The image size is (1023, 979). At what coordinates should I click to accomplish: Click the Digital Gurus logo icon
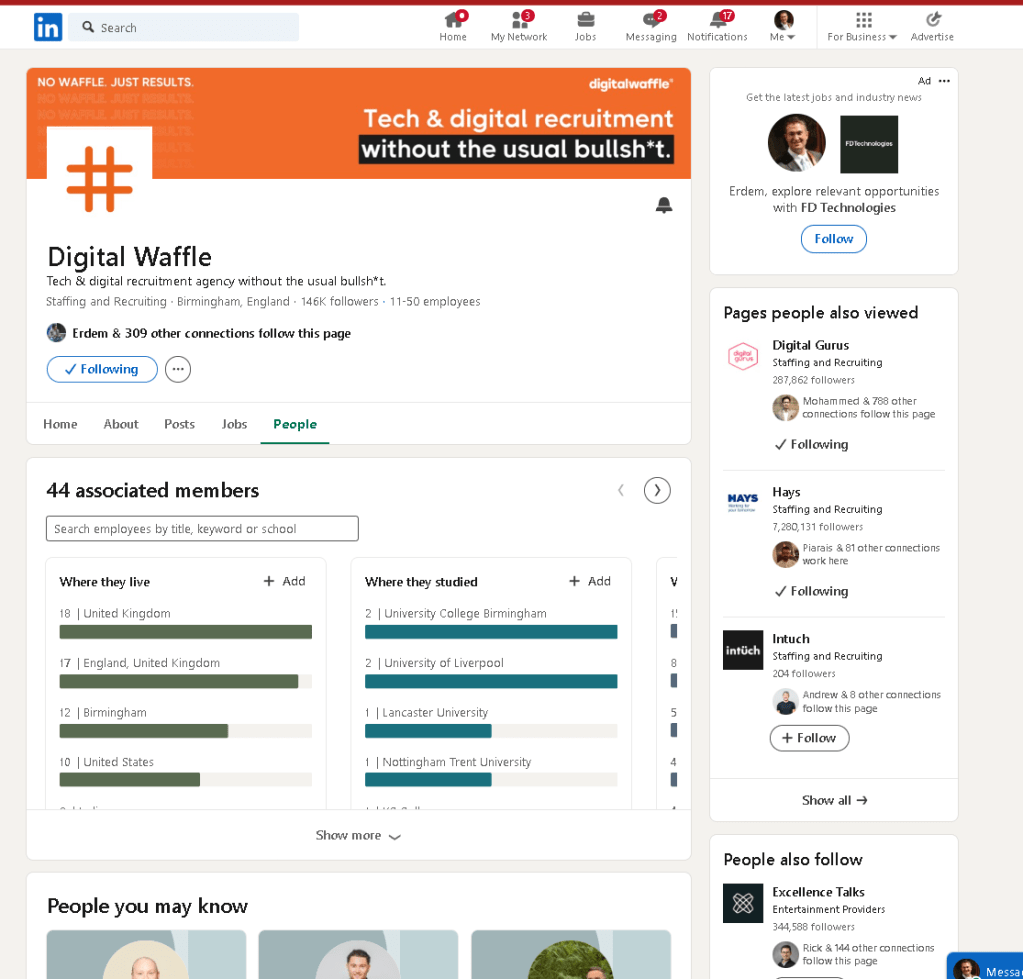click(x=742, y=356)
